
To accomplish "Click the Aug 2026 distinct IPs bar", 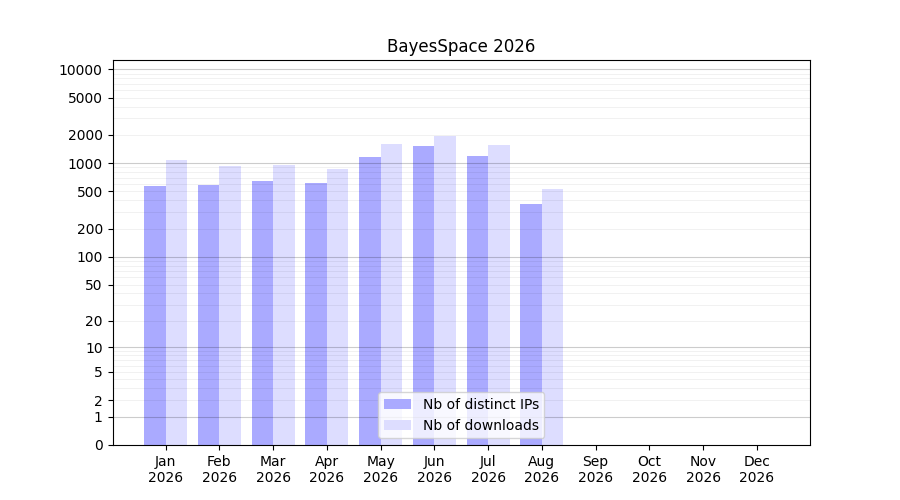I will (x=531, y=325).
